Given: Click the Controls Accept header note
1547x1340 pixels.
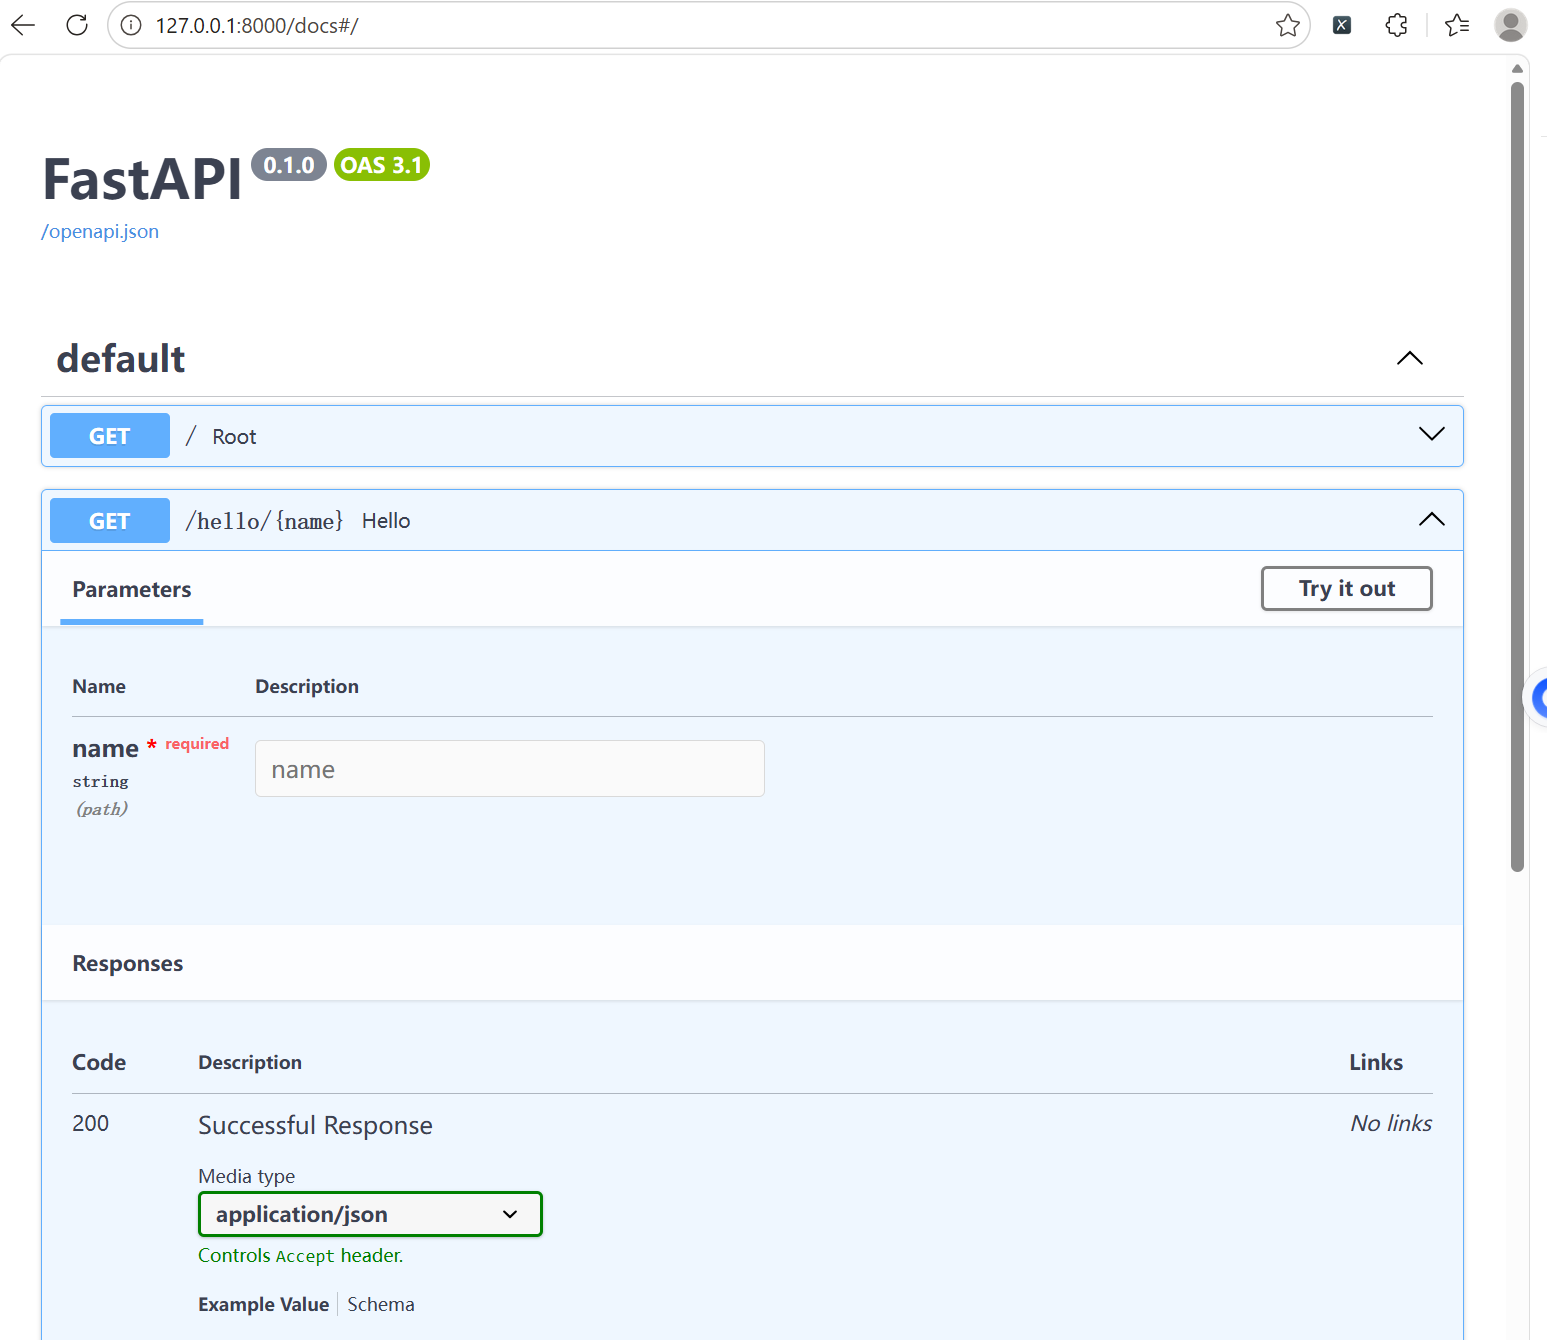Looking at the screenshot, I should click(301, 1255).
